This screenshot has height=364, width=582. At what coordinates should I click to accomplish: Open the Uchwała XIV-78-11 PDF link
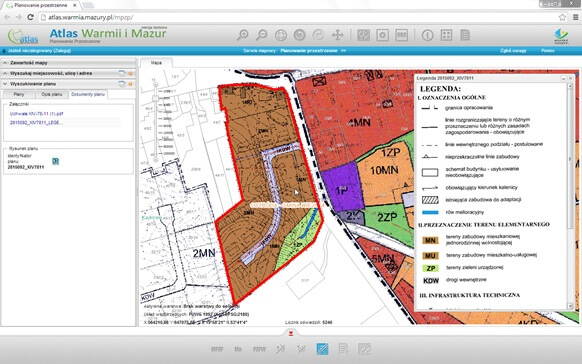pyautogui.click(x=36, y=114)
